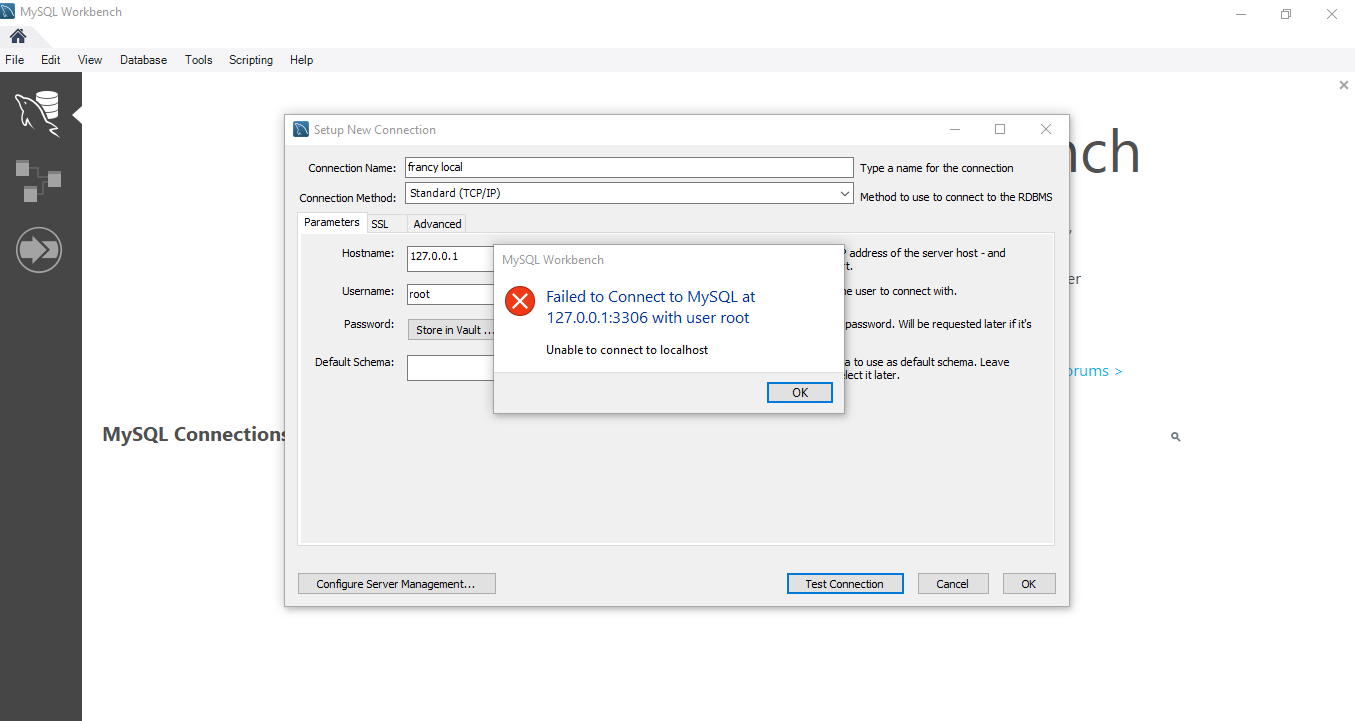This screenshot has width=1355, height=721.
Task: Open the Help menu
Action: click(x=302, y=60)
